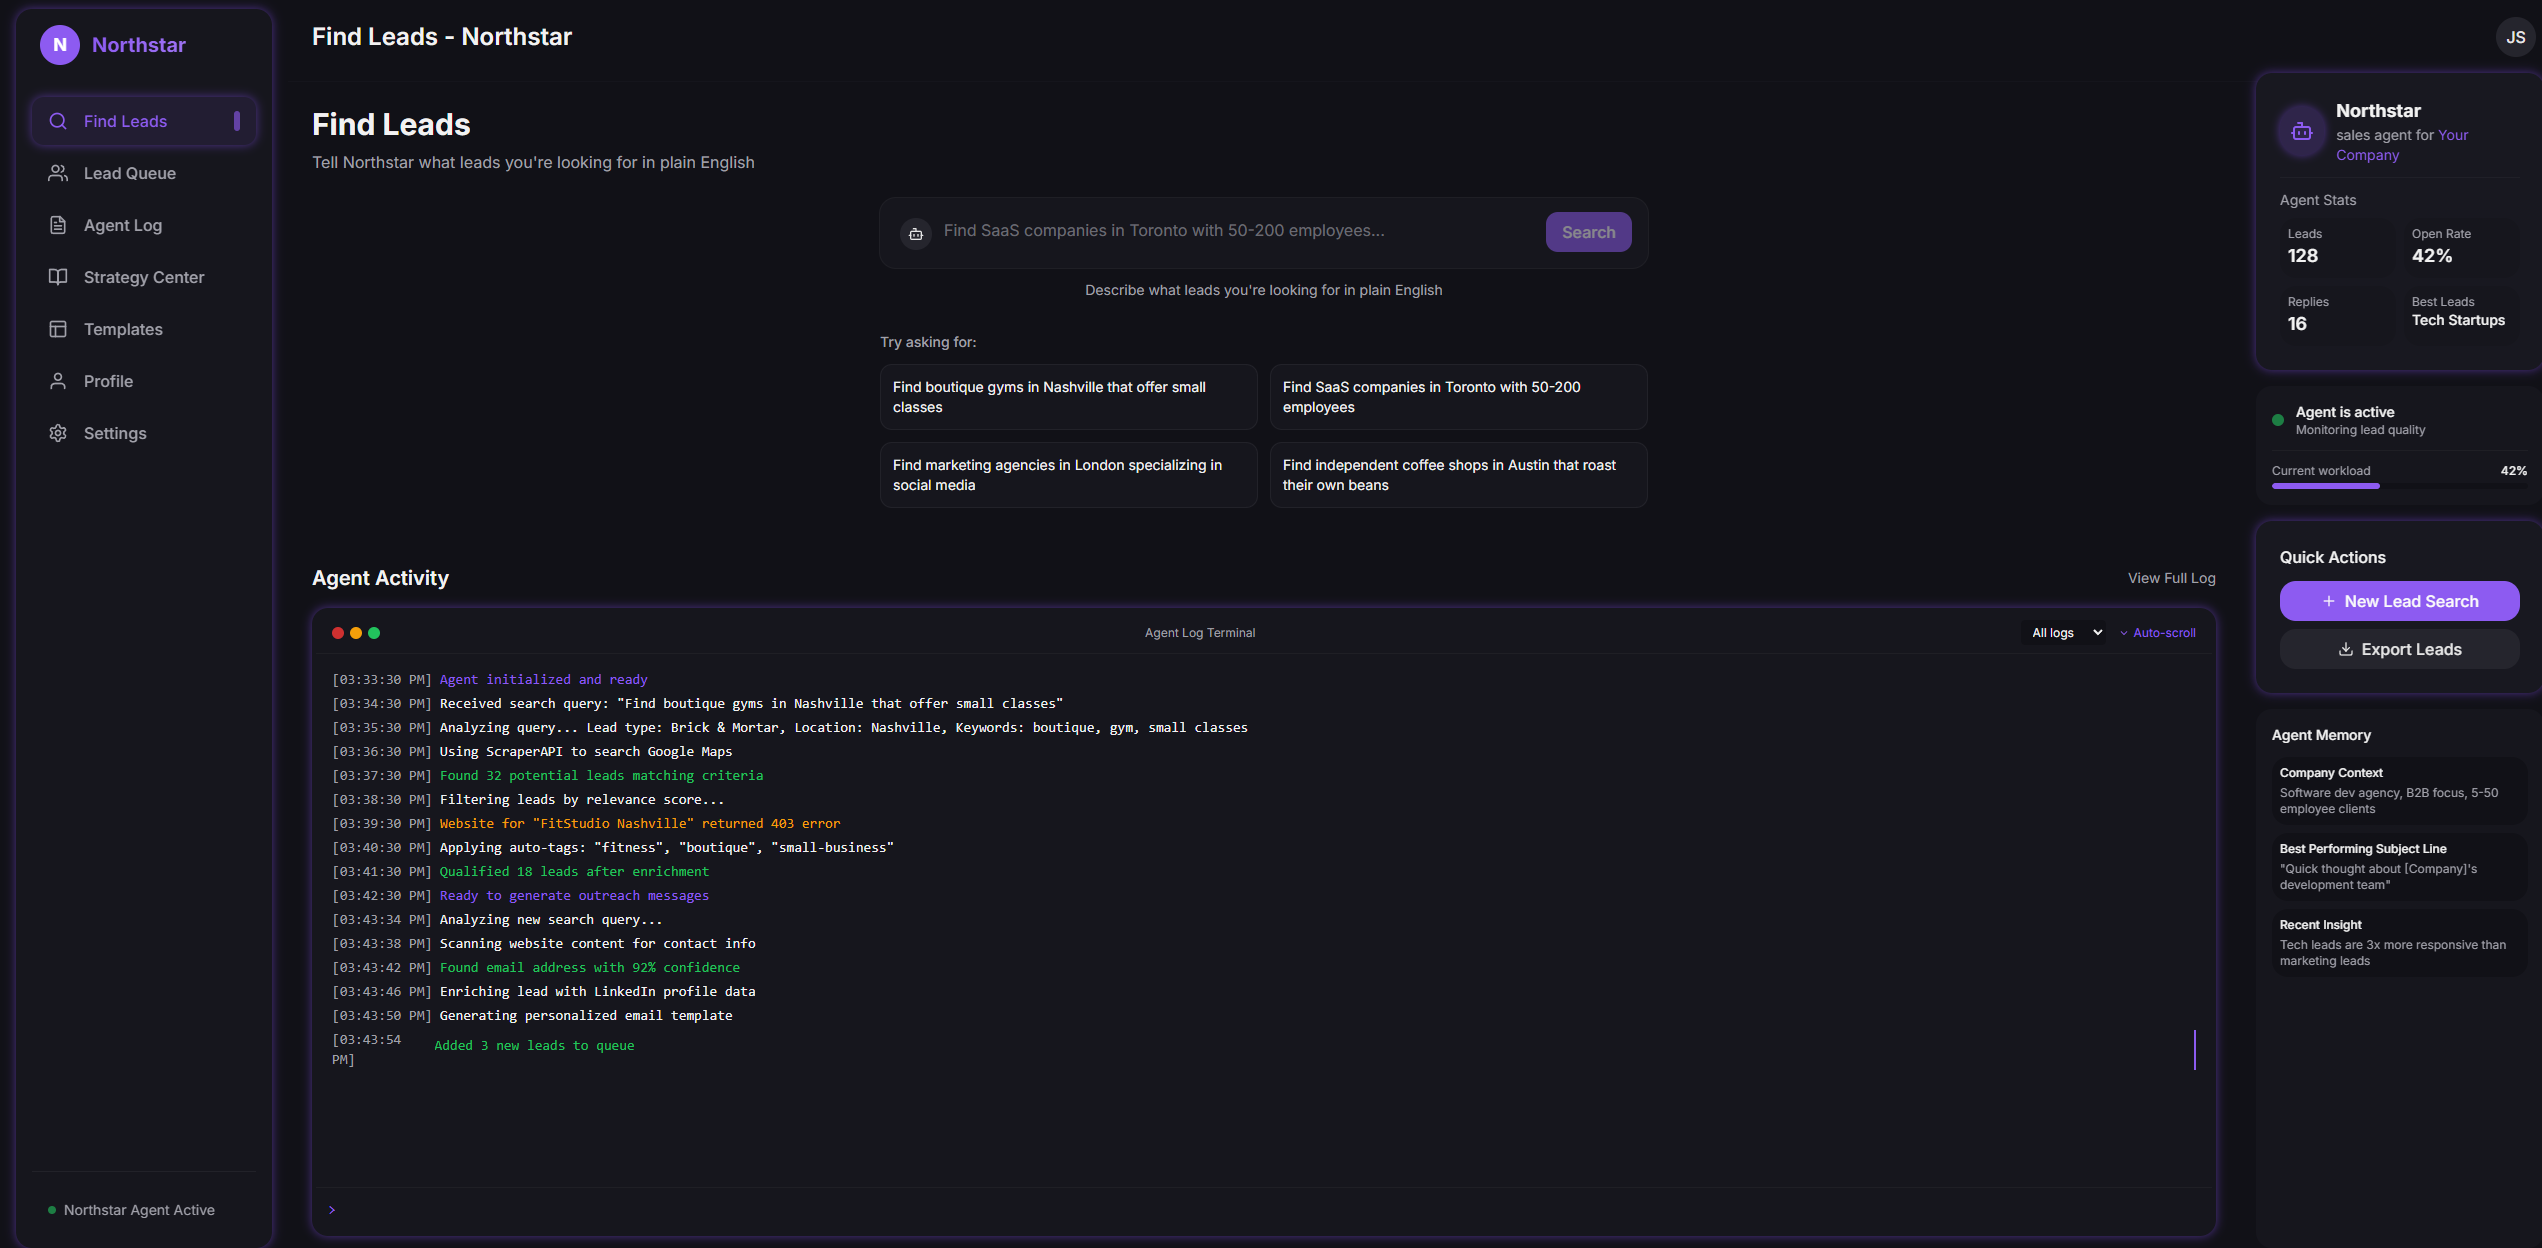
Task: Select the Find Leads search icon in sidebar
Action: (x=58, y=120)
